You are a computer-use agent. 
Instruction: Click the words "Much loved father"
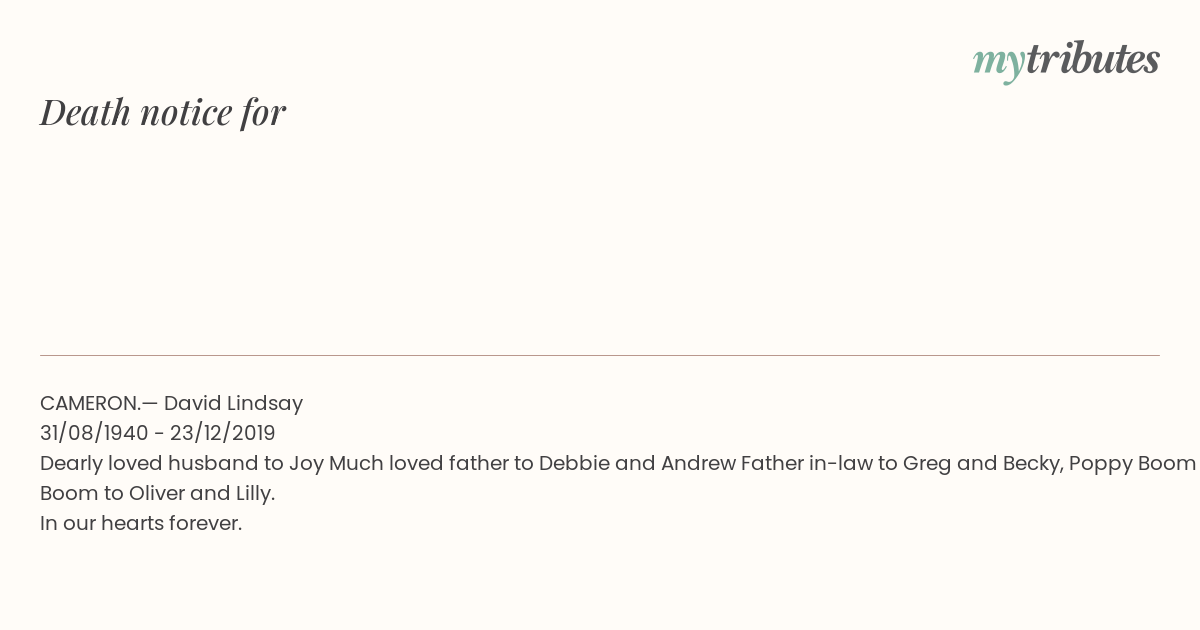click(420, 463)
